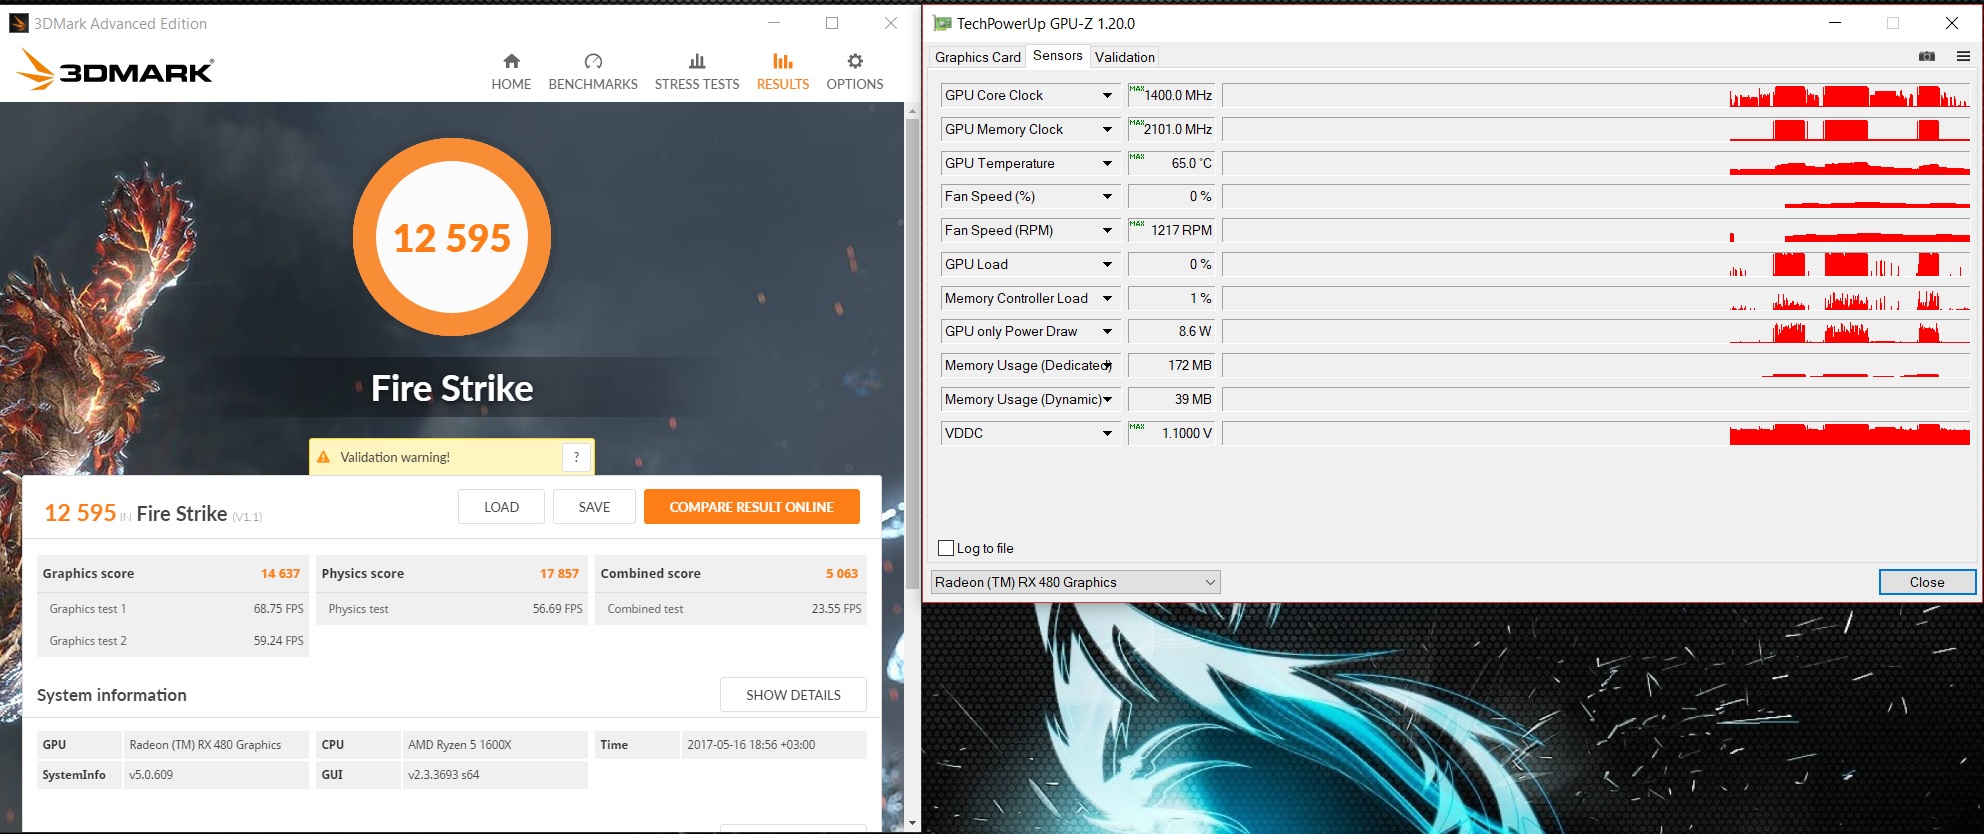Go to 3DMark Home icon
1984x834 pixels.
pyautogui.click(x=511, y=61)
